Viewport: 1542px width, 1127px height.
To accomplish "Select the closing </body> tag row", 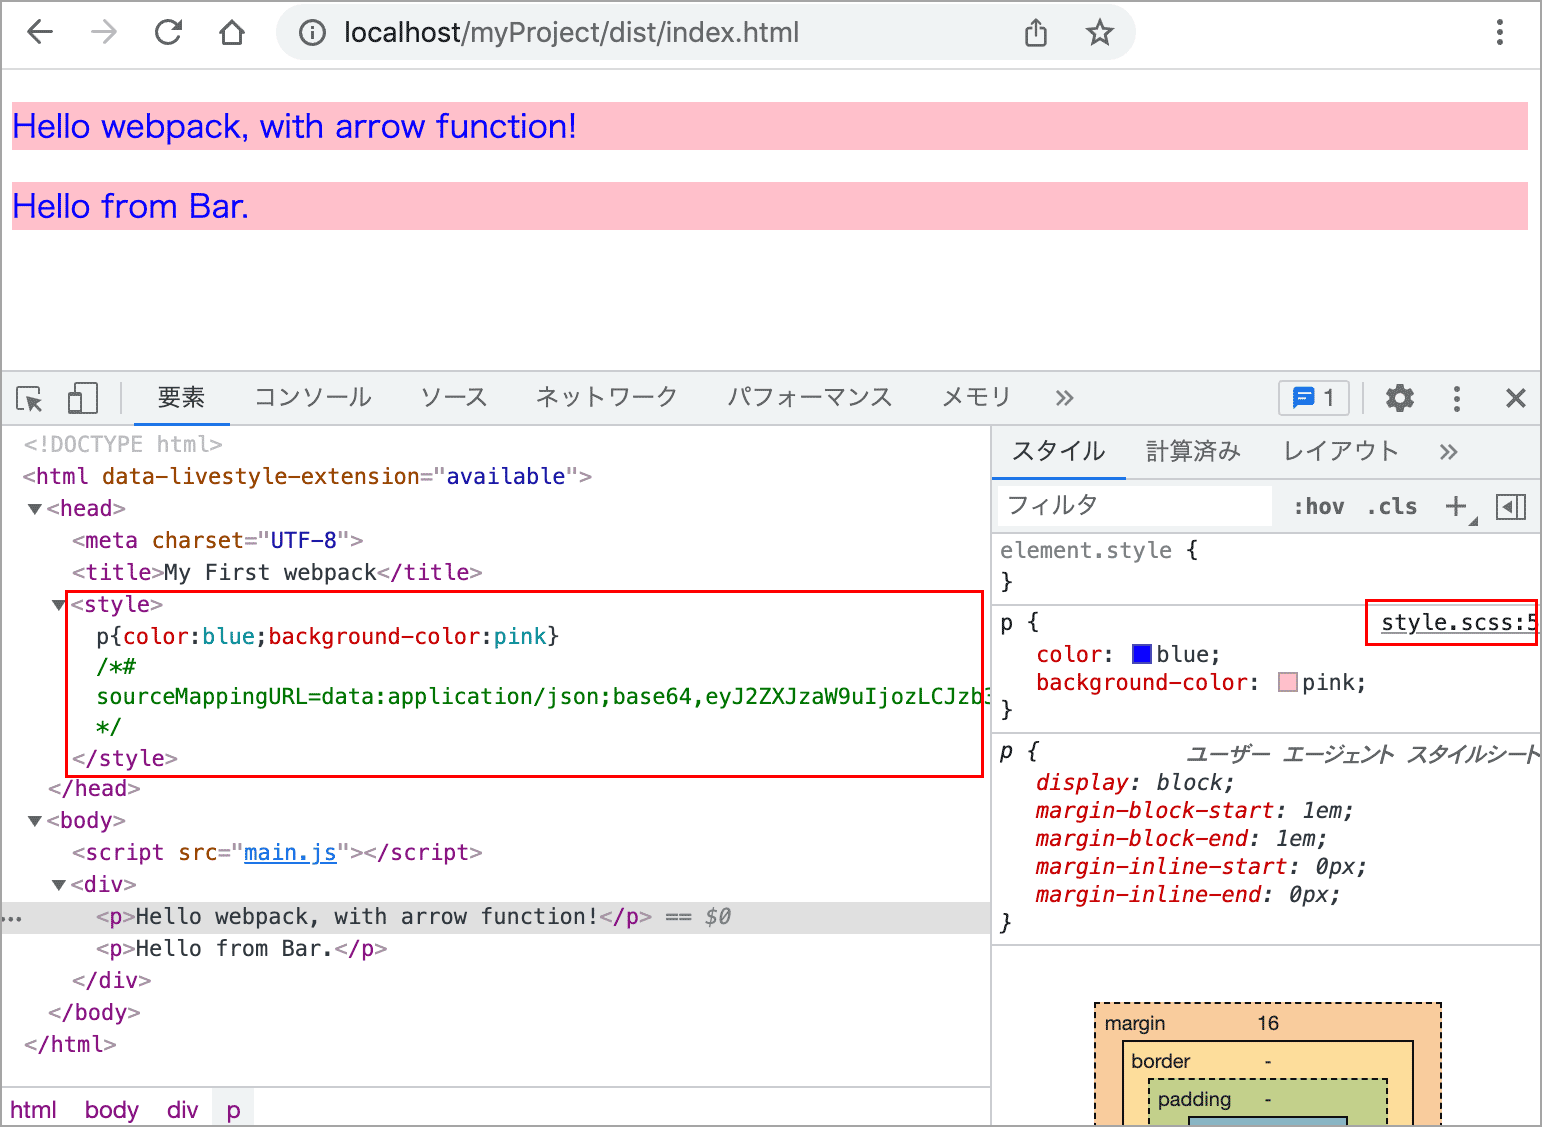I will pos(94,1013).
